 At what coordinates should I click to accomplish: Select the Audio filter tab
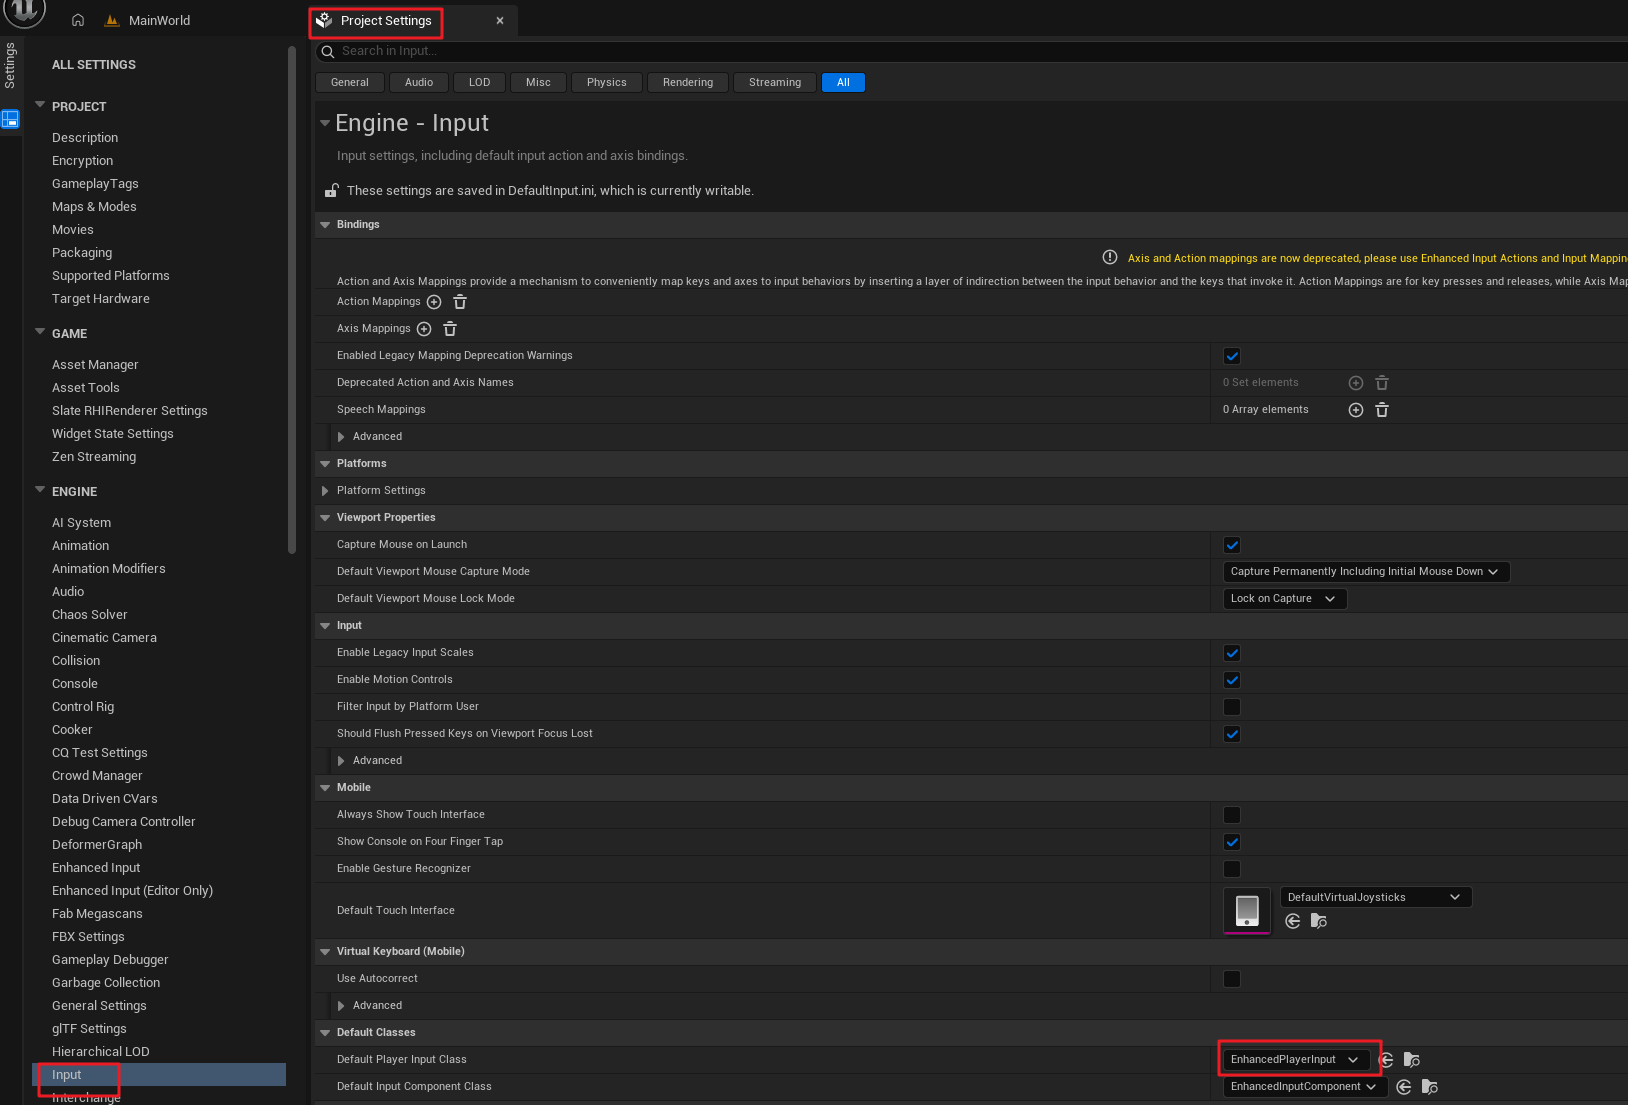[x=419, y=83]
